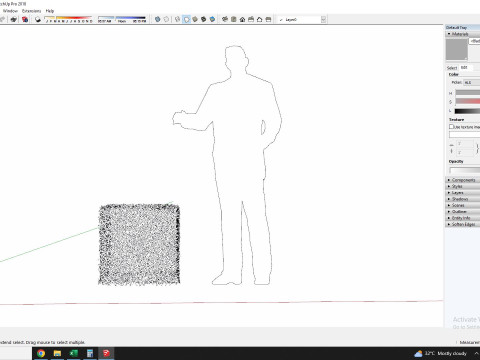Image resolution: width=480 pixels, height=360 pixels.
Task: Select the Wireframe style icon
Action: click(178, 19)
